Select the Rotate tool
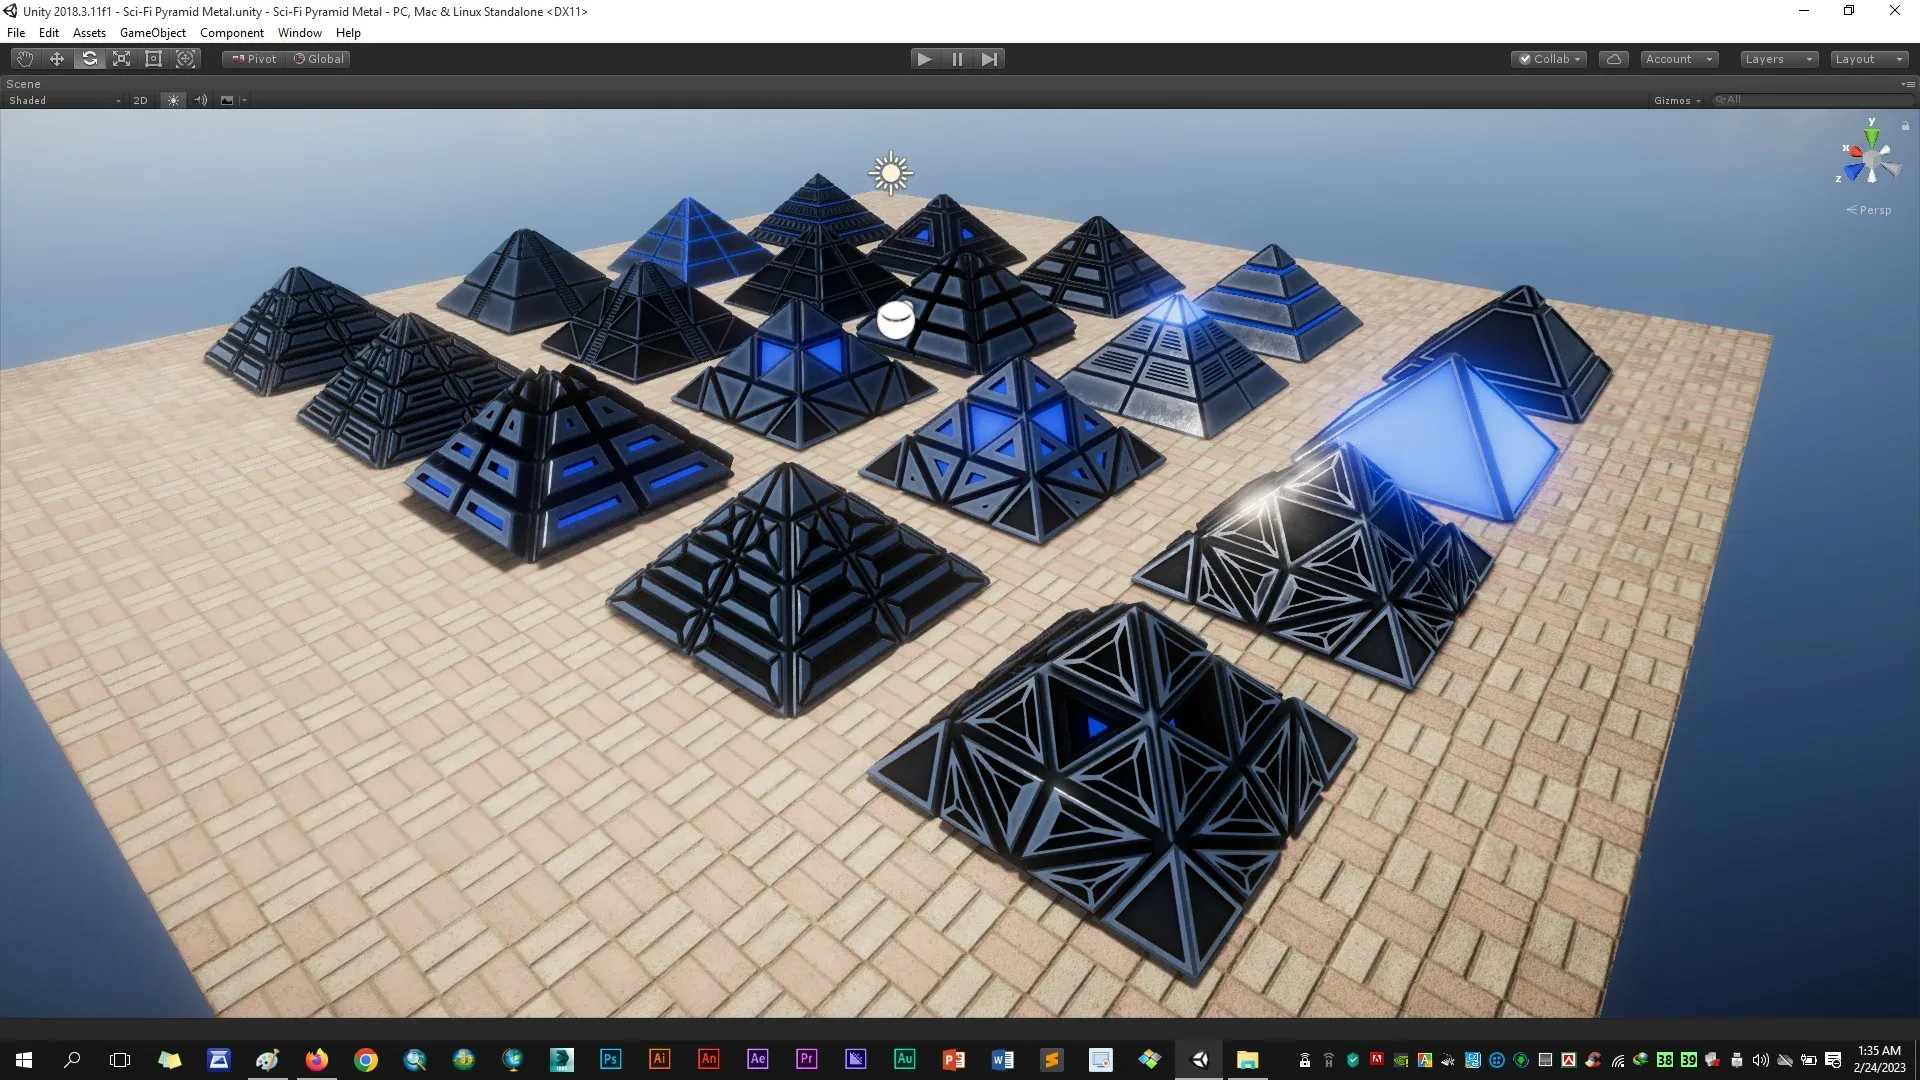The image size is (1920, 1080). (x=89, y=59)
